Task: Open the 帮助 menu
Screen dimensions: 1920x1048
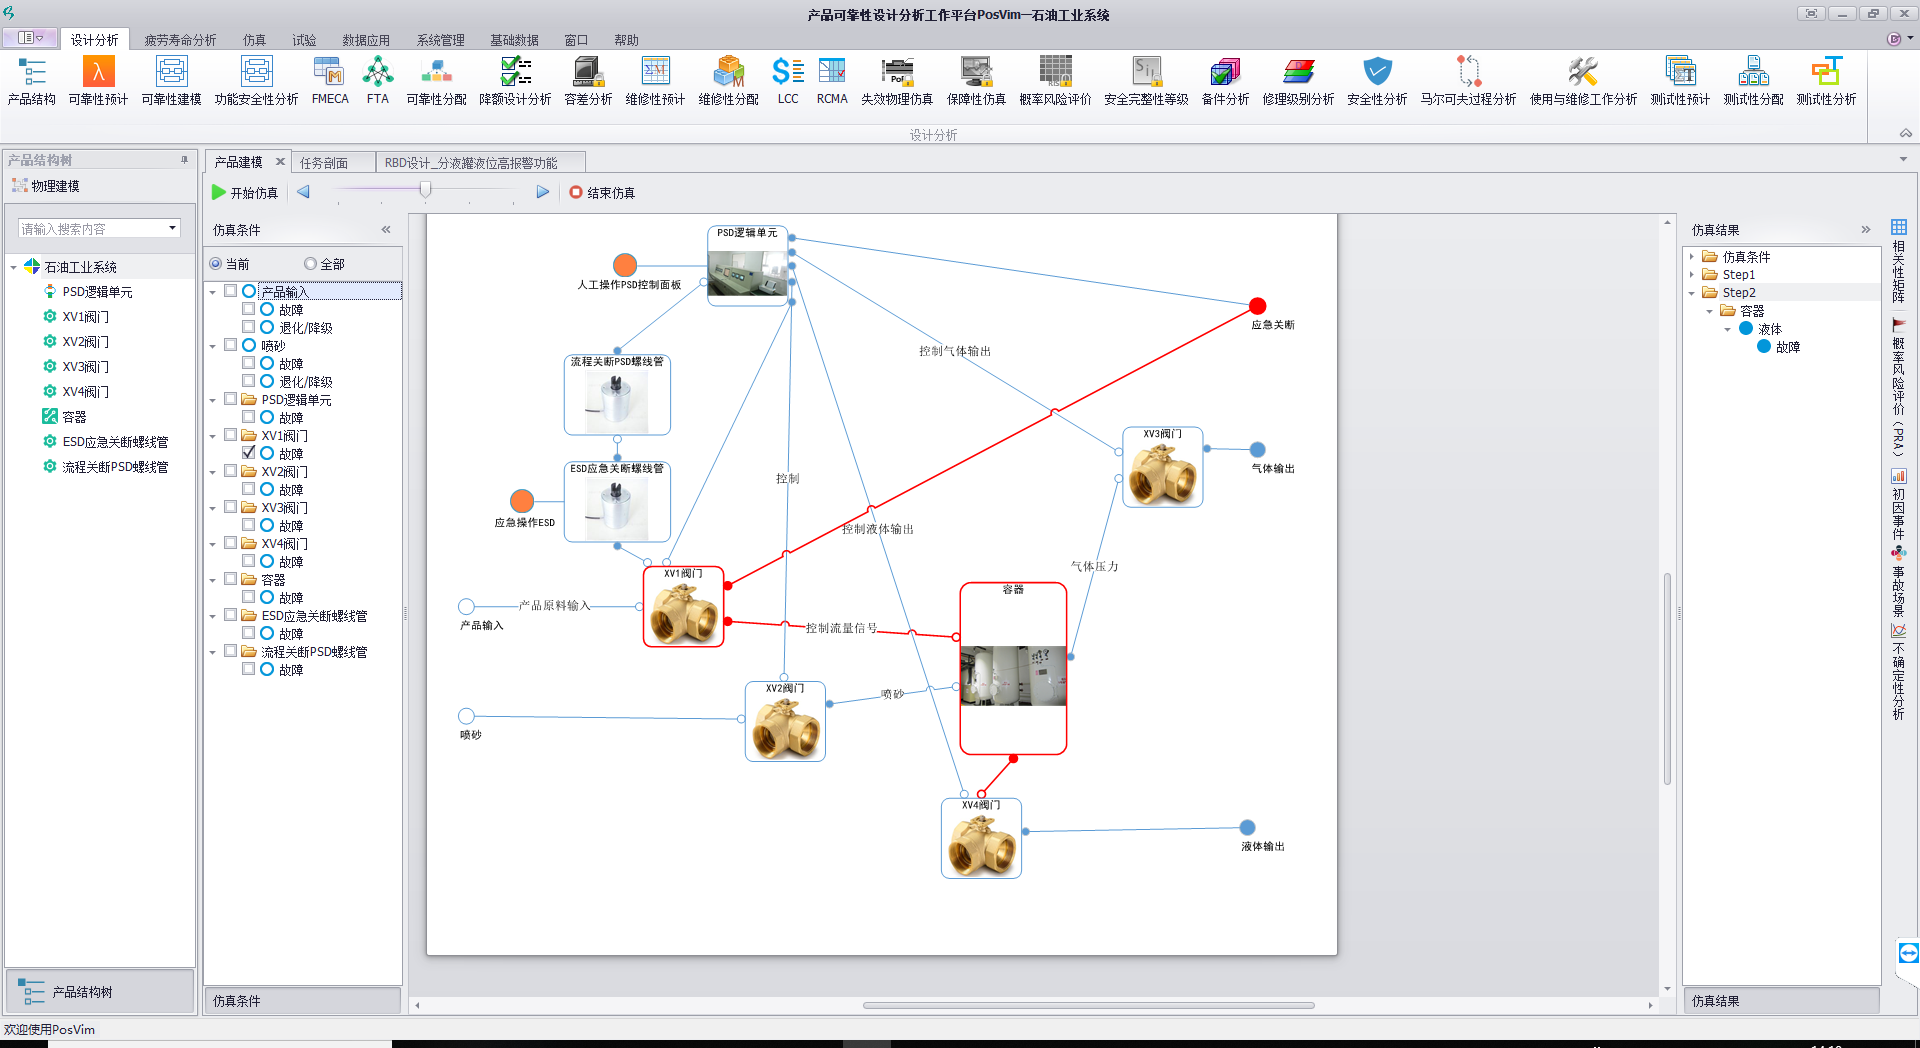Action: tap(626, 40)
